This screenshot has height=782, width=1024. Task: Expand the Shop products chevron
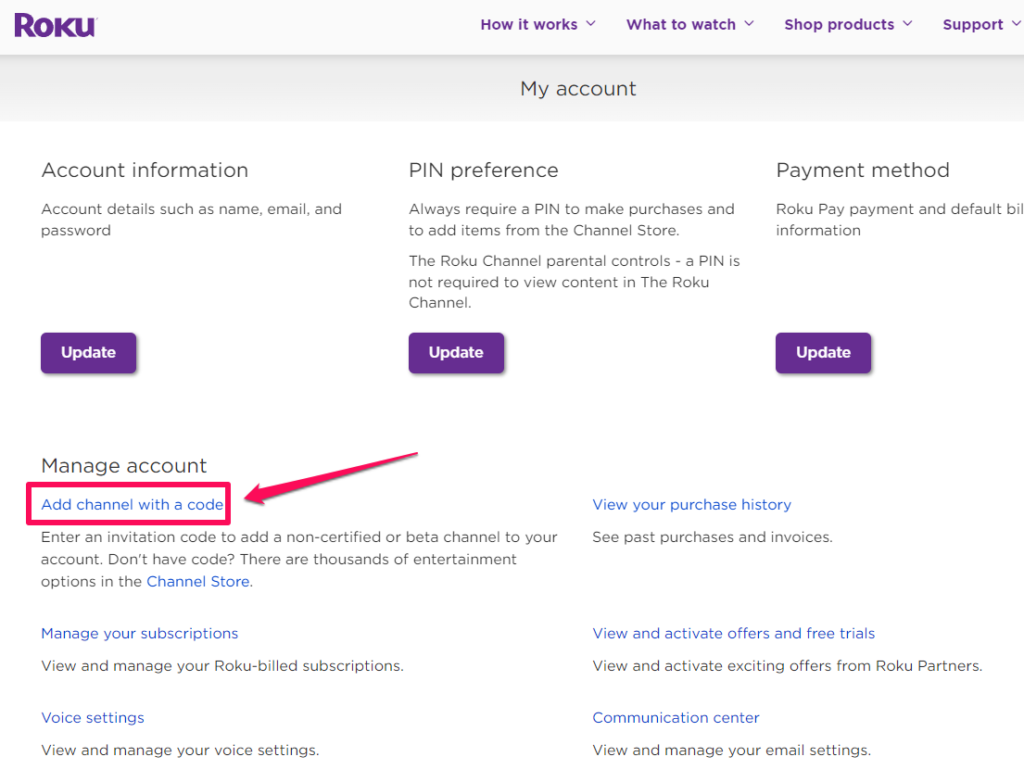click(x=907, y=24)
